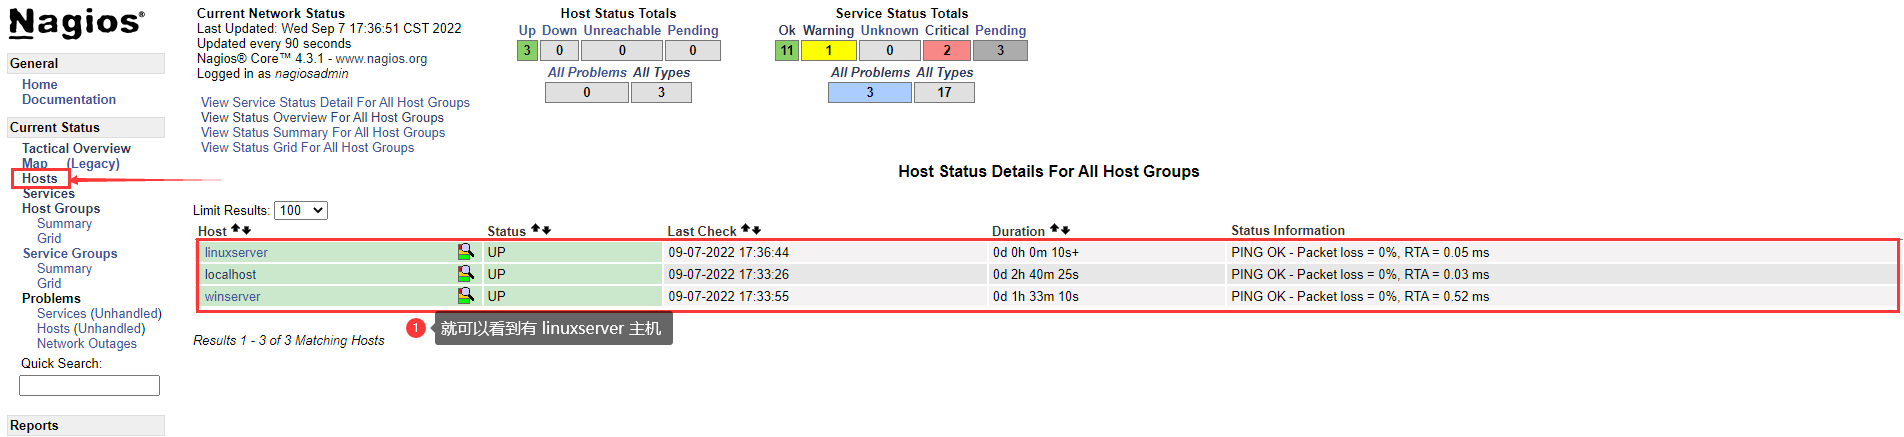Open the linuxserver host link
Image resolution: width=1904 pixels, height=437 pixels.
pyautogui.click(x=236, y=252)
